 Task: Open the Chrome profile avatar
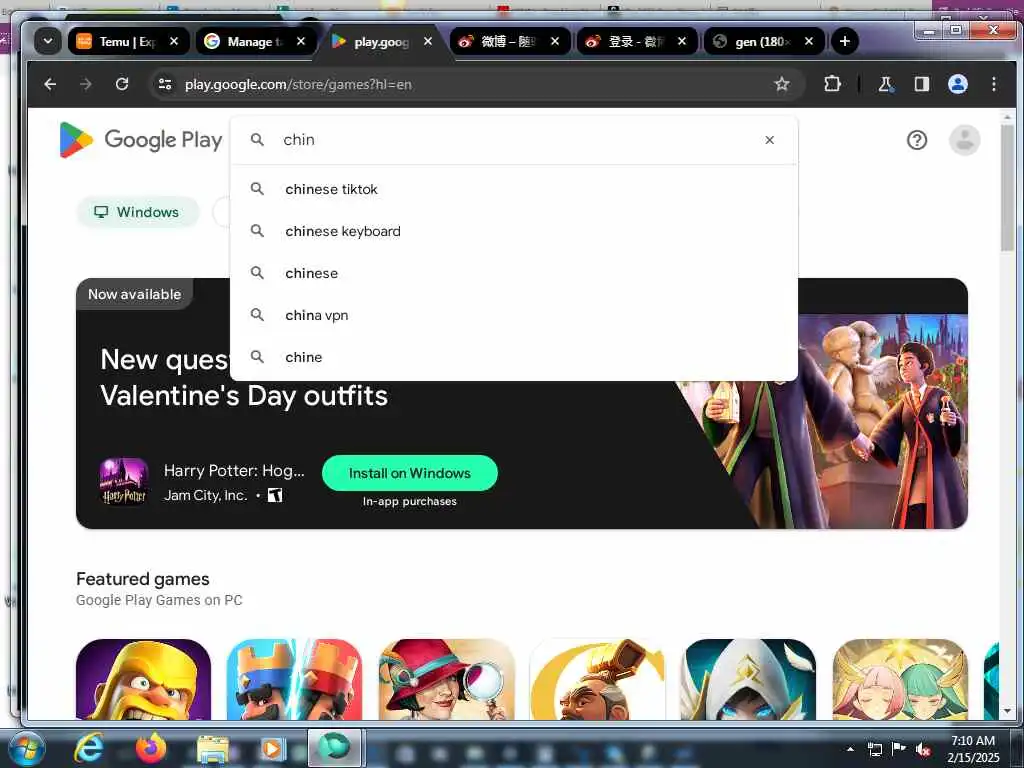957,84
